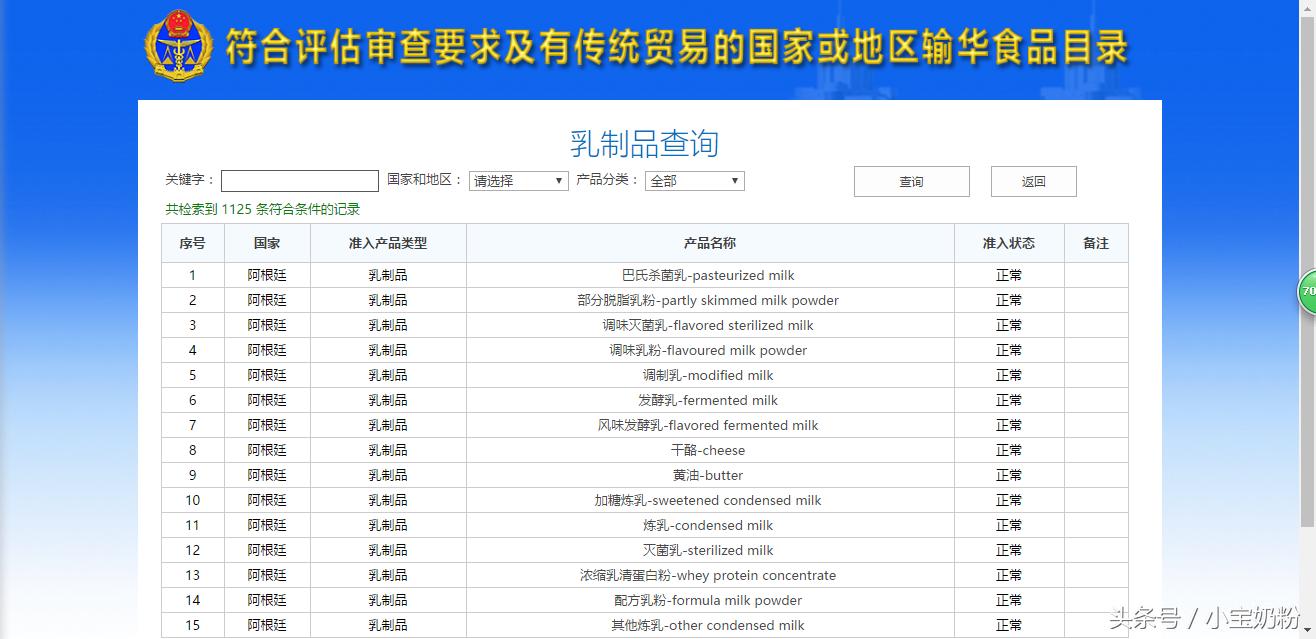
Task: Select the 干酪-cheese product entry
Action: point(708,450)
